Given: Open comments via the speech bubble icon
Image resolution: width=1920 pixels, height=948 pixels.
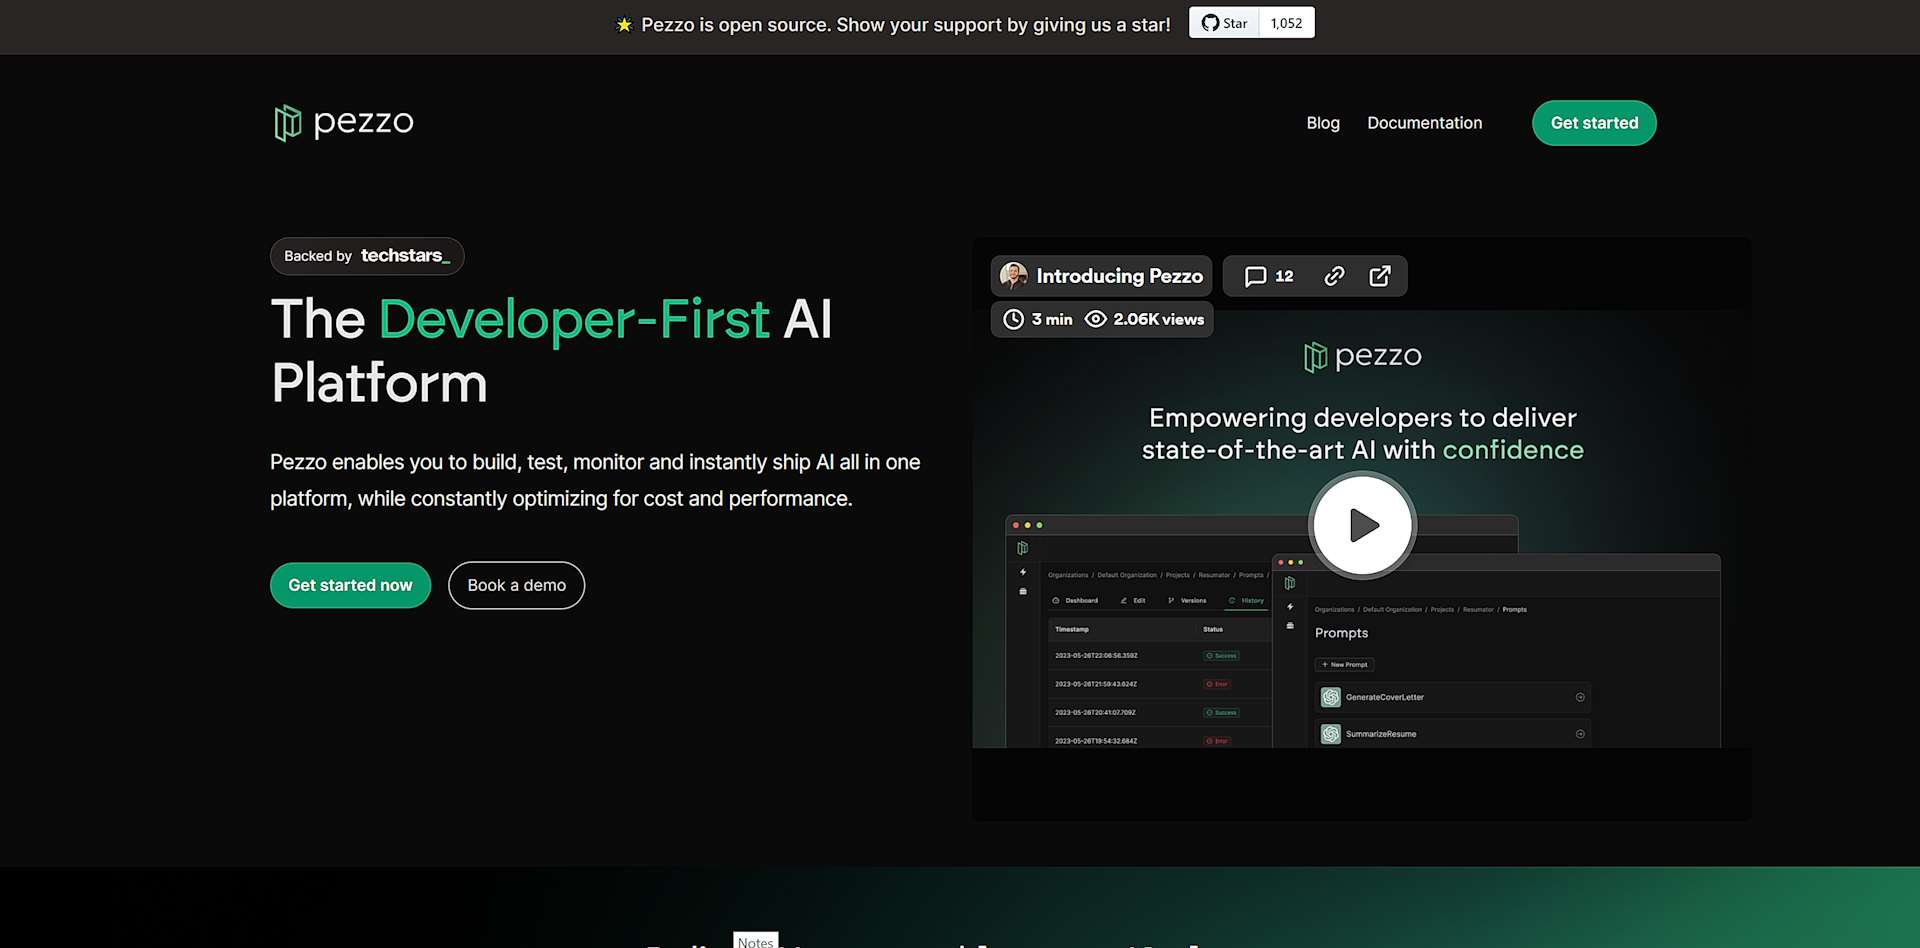Looking at the screenshot, I should click(x=1257, y=276).
